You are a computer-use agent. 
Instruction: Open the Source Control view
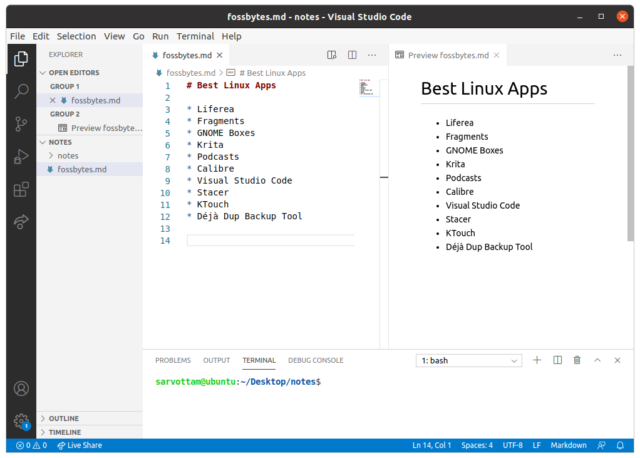(x=21, y=124)
